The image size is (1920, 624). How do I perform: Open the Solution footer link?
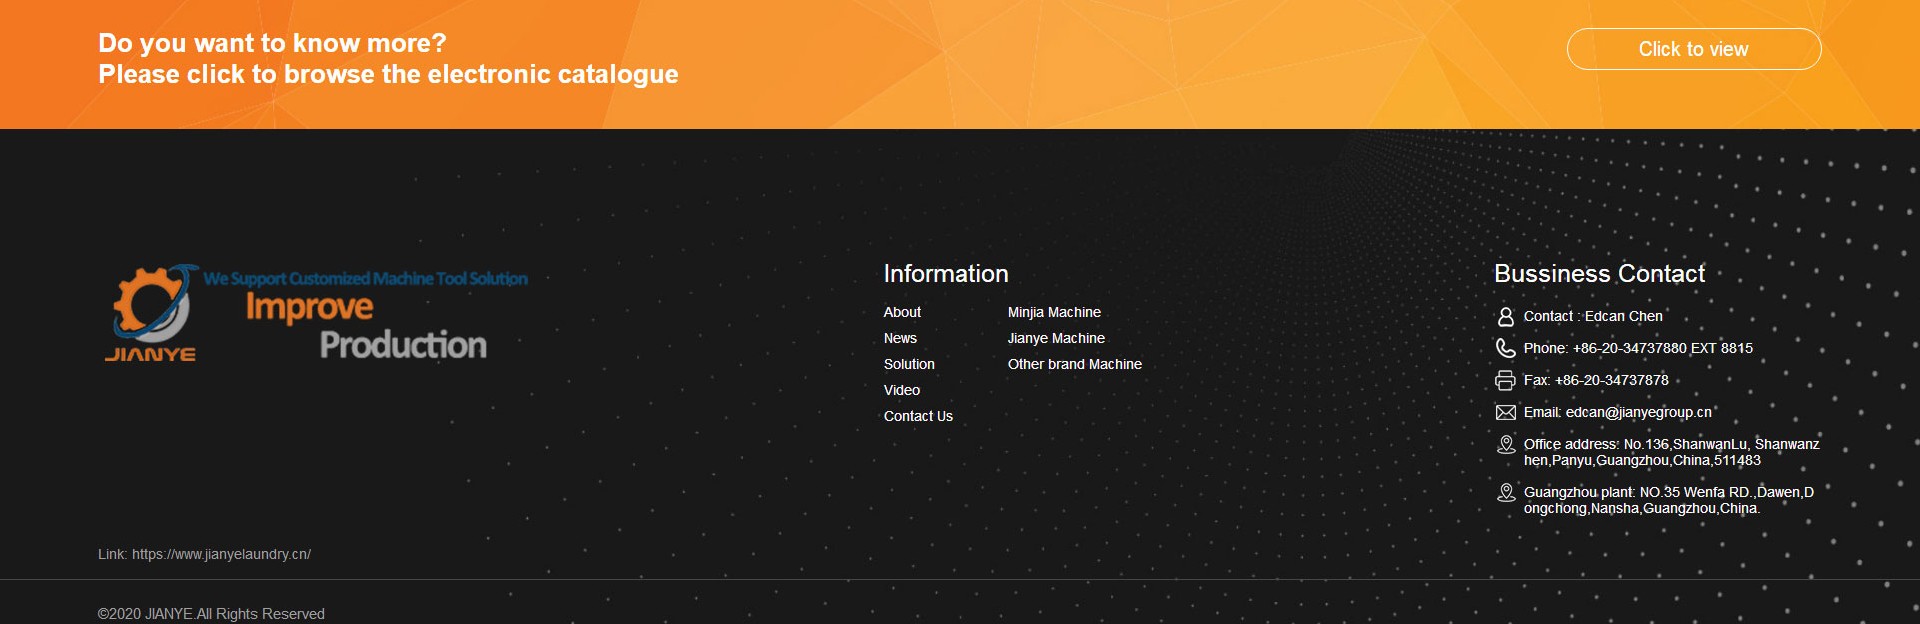point(909,364)
